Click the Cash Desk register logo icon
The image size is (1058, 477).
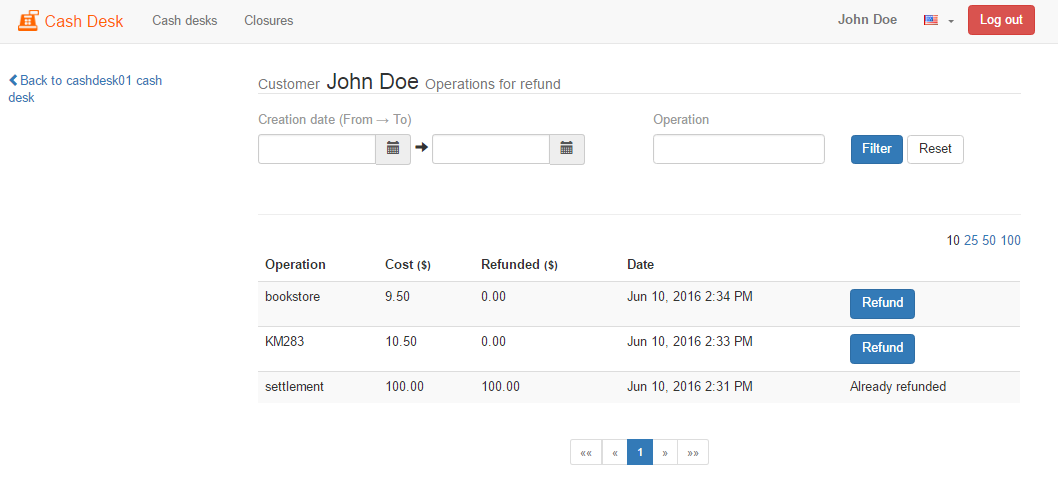(x=28, y=20)
